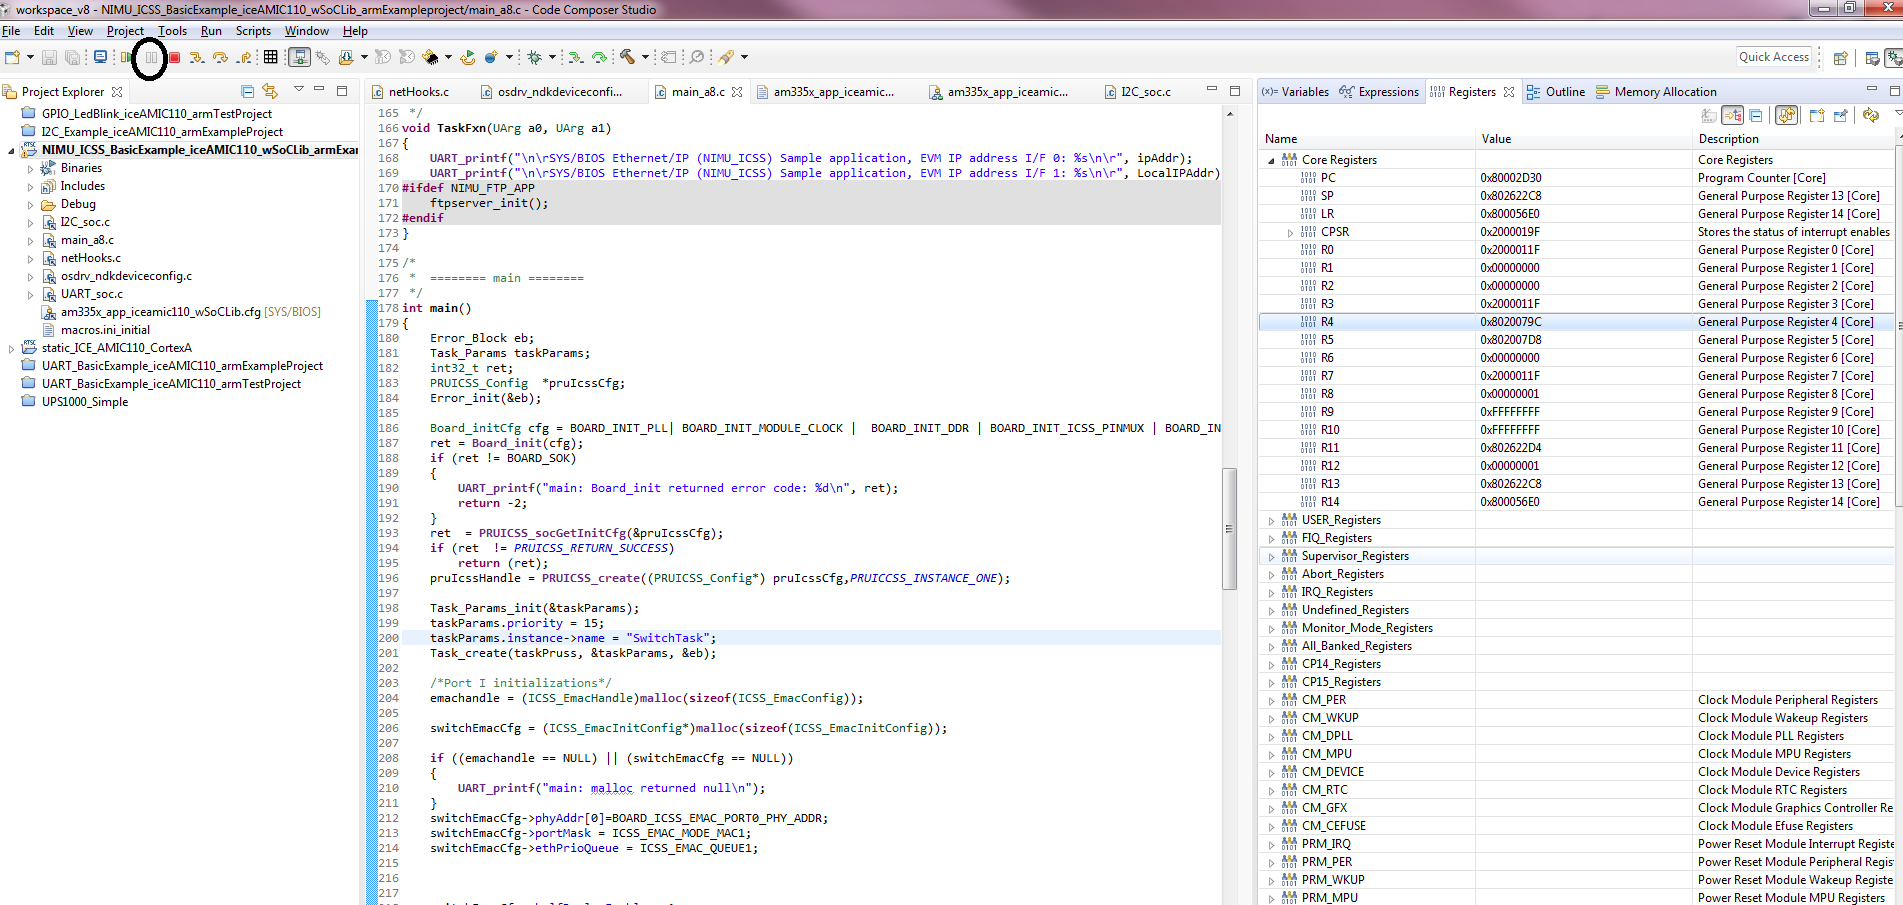Expand the Debug folder in Project Explorer
Screen dimensions: 1903x905
(x=30, y=204)
